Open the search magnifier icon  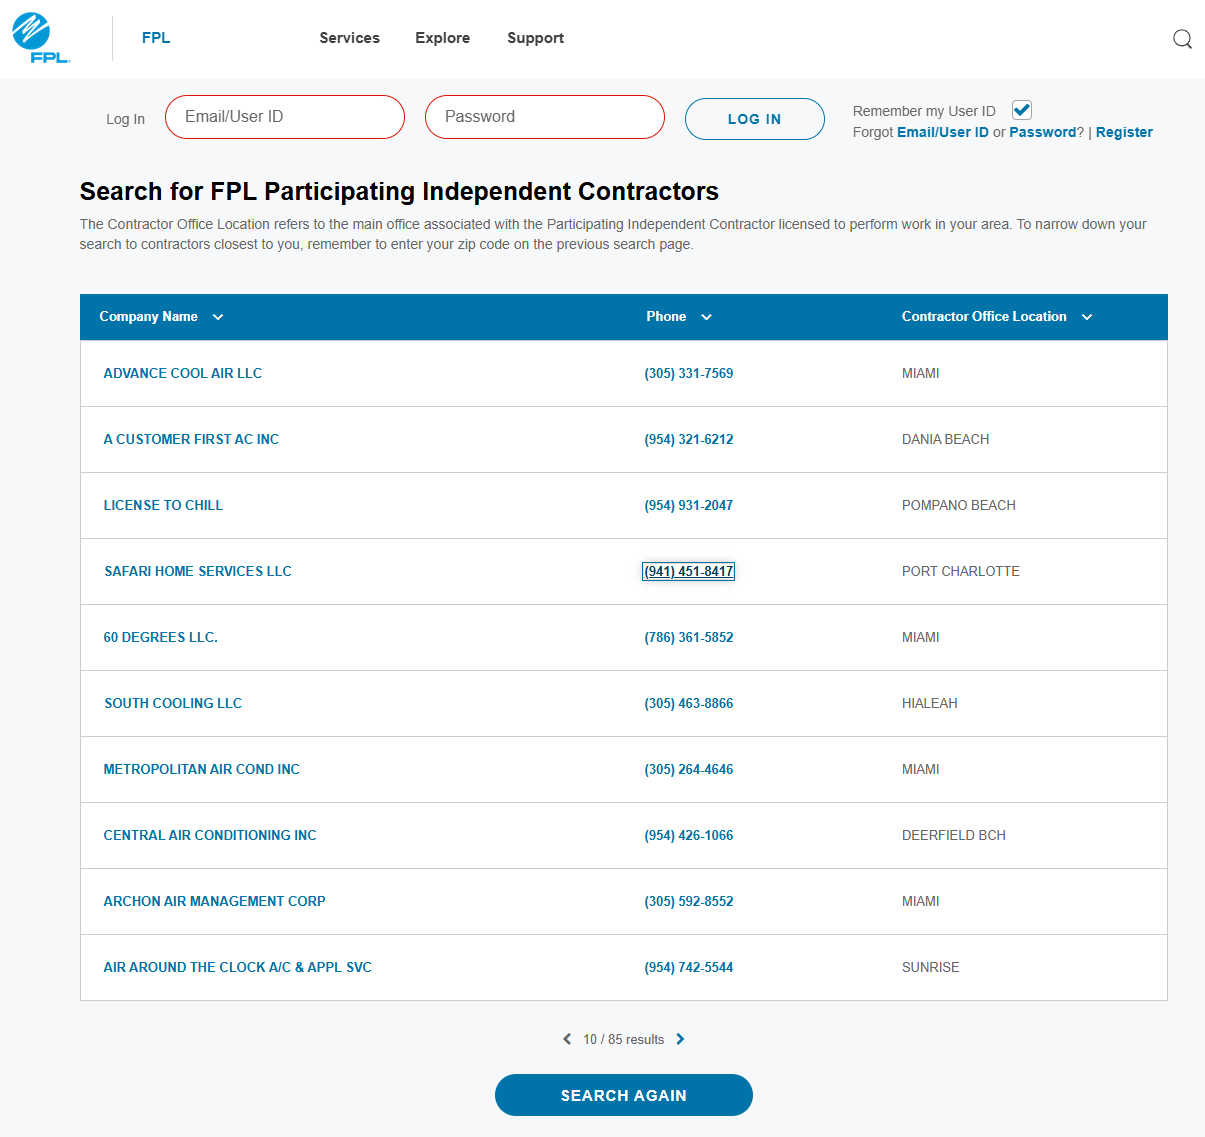(x=1182, y=39)
